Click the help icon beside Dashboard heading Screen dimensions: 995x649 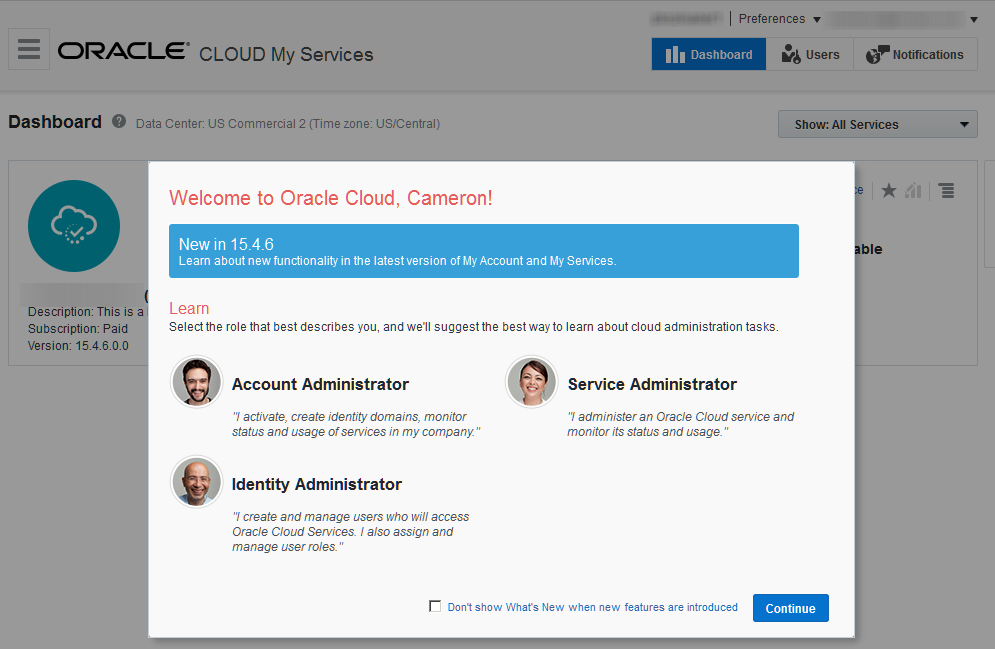tap(119, 122)
